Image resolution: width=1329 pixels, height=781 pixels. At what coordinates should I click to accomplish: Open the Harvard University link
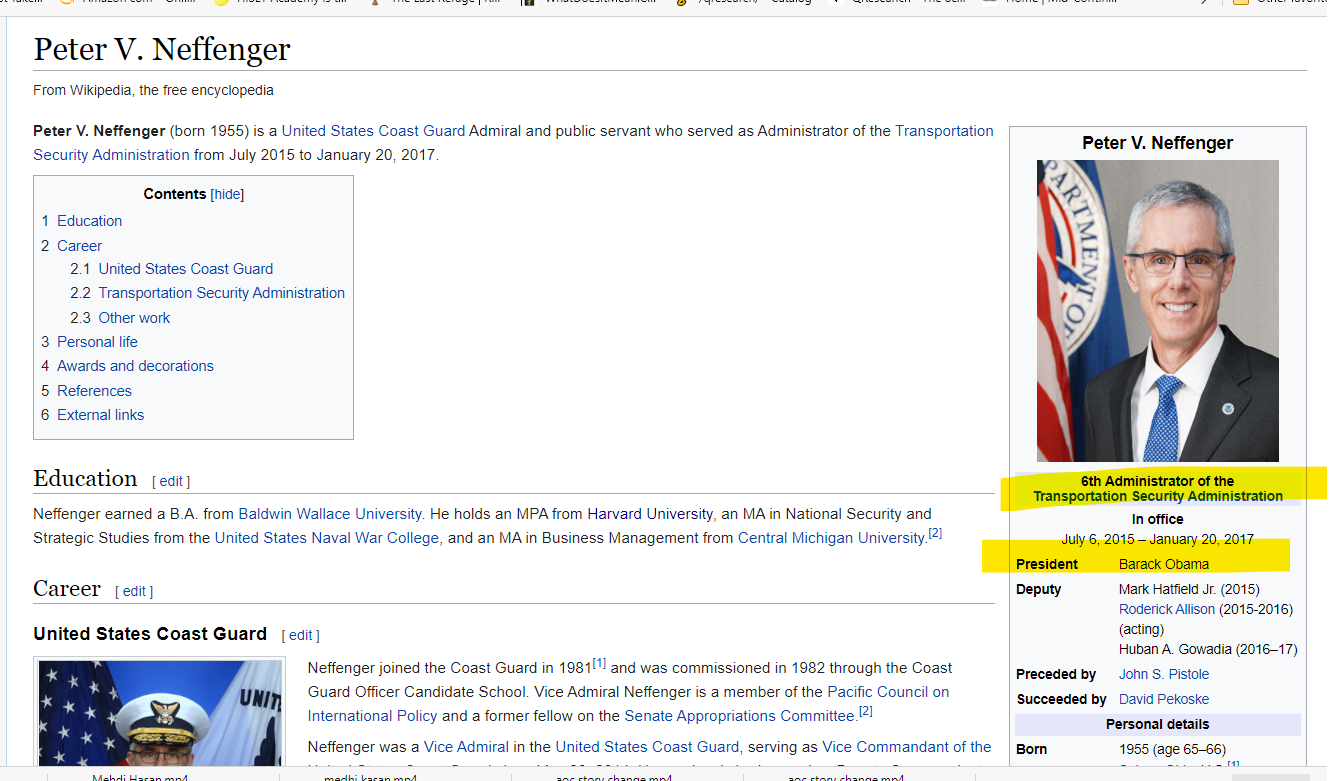point(650,514)
